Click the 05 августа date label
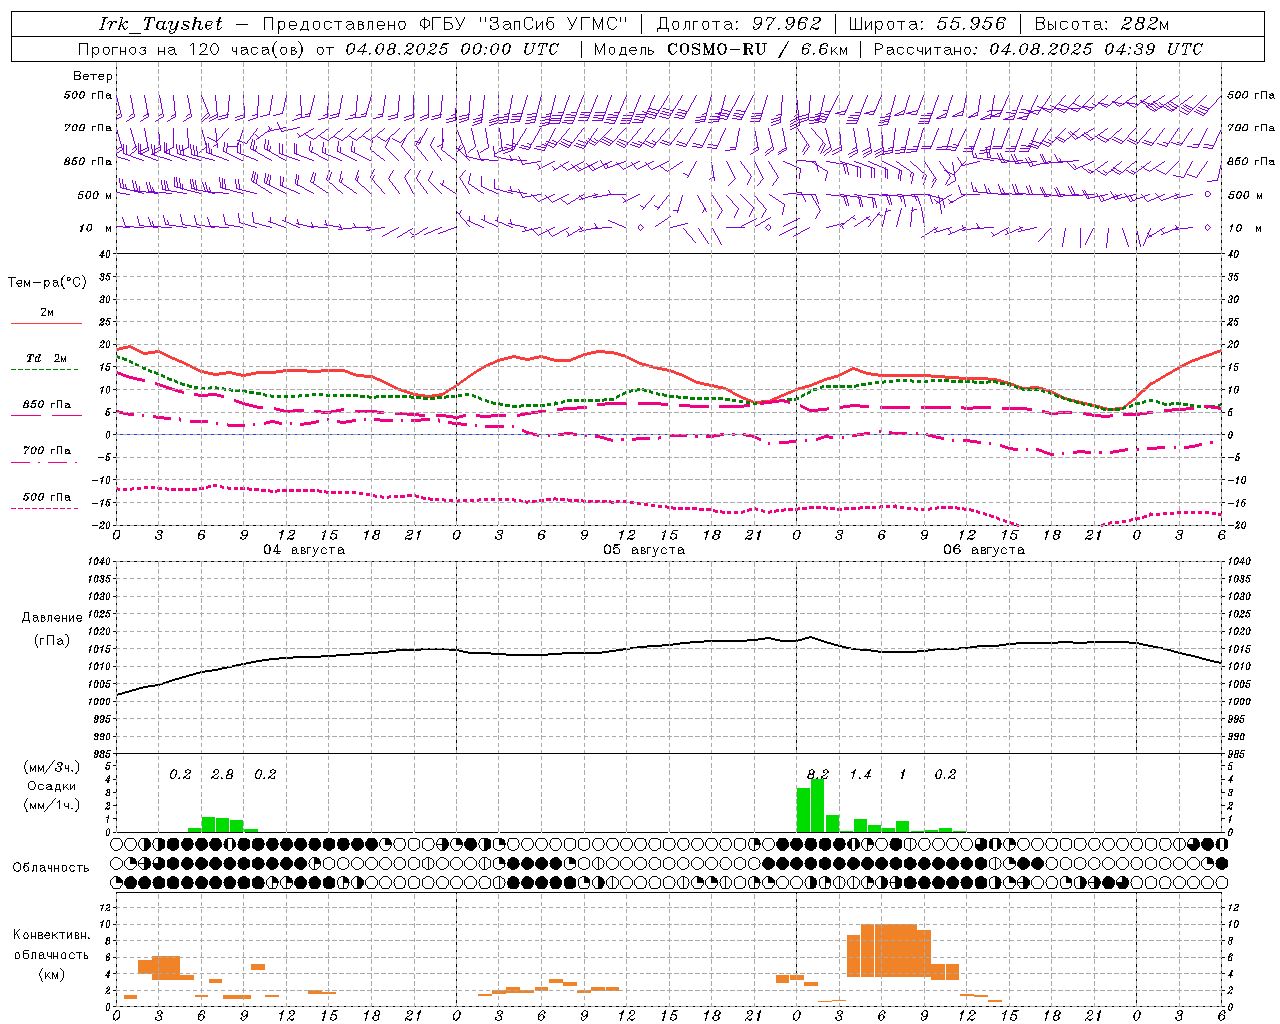Viewport: 1280px width, 1024px height. (x=644, y=550)
